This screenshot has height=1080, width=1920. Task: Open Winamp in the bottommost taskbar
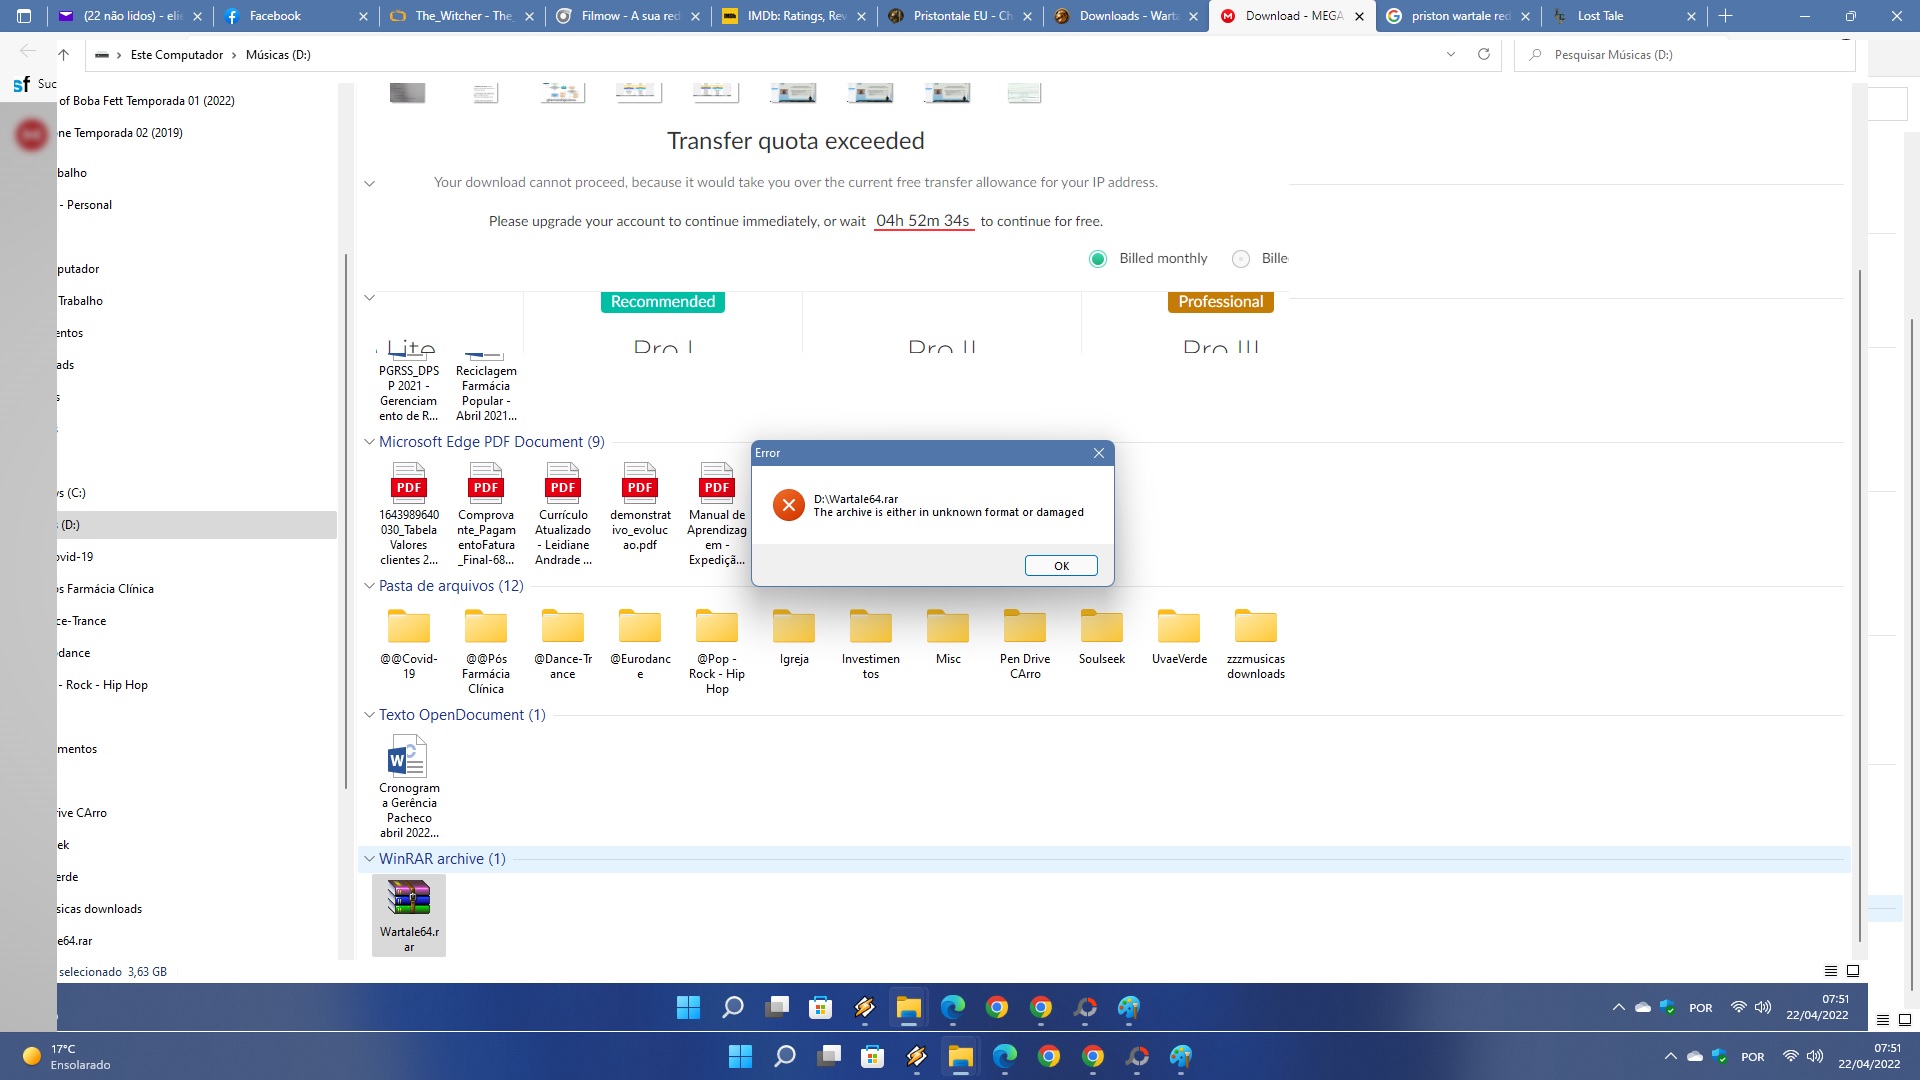point(916,1057)
